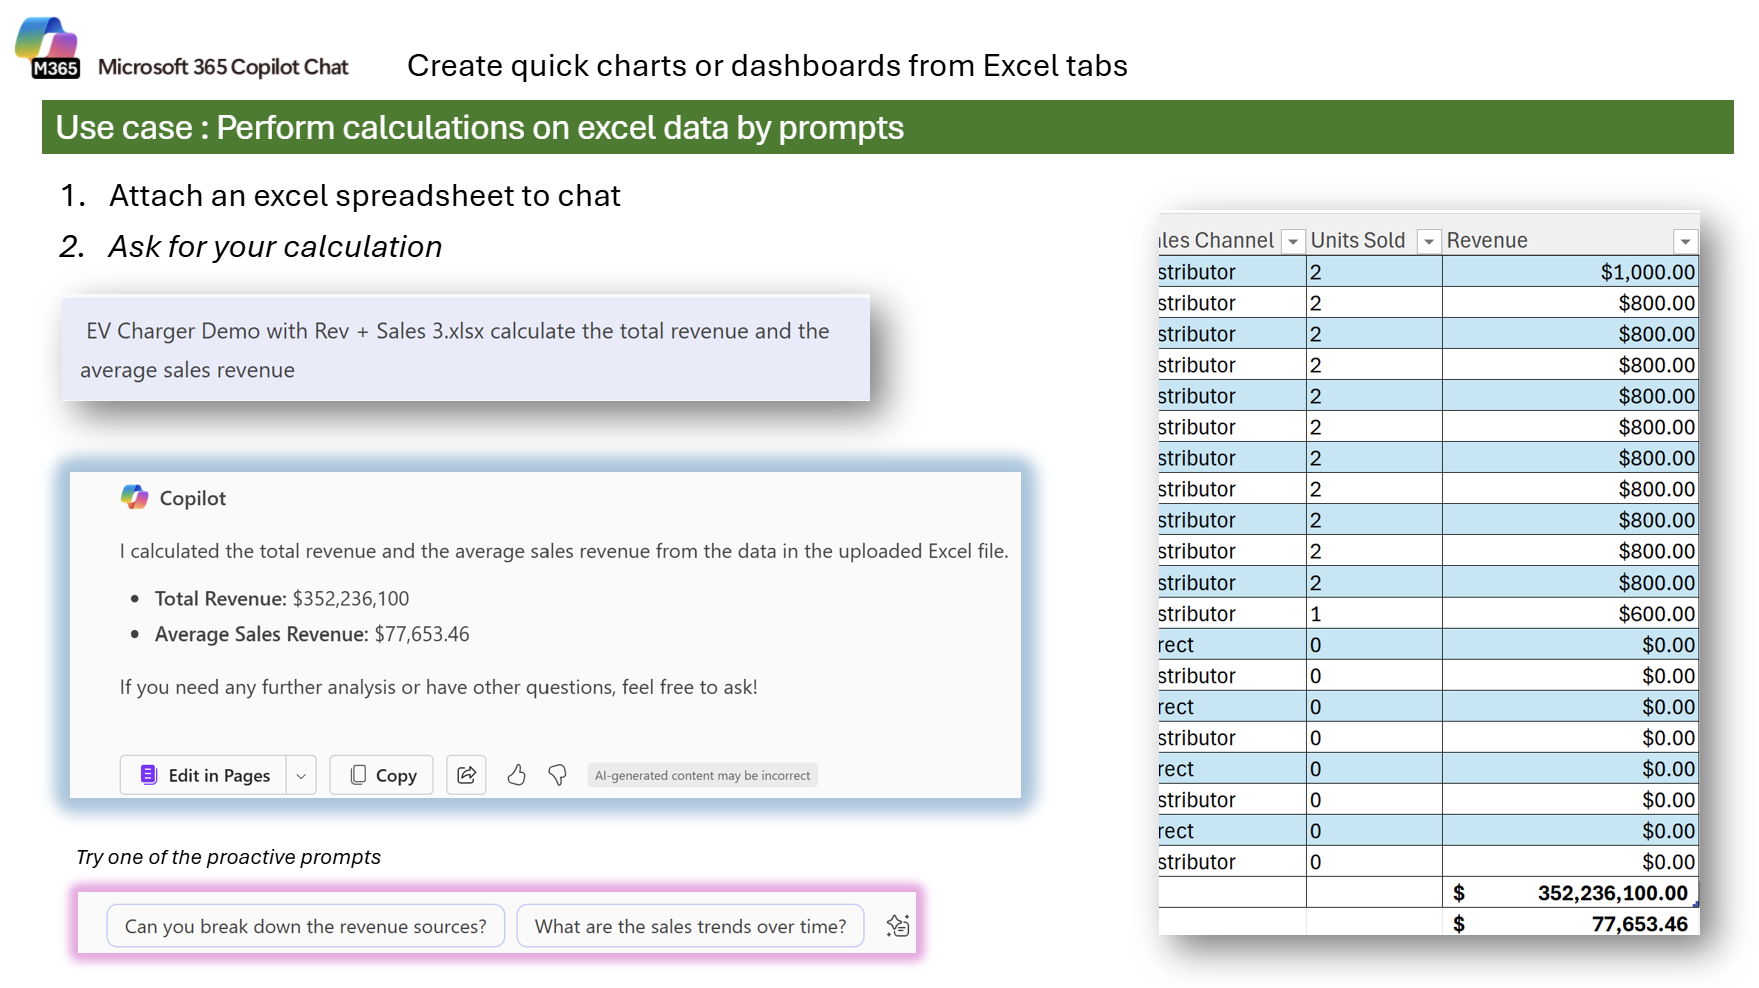The width and height of the screenshot is (1759, 988).
Task: Open the Revenue column filter dropdown
Action: [1686, 240]
